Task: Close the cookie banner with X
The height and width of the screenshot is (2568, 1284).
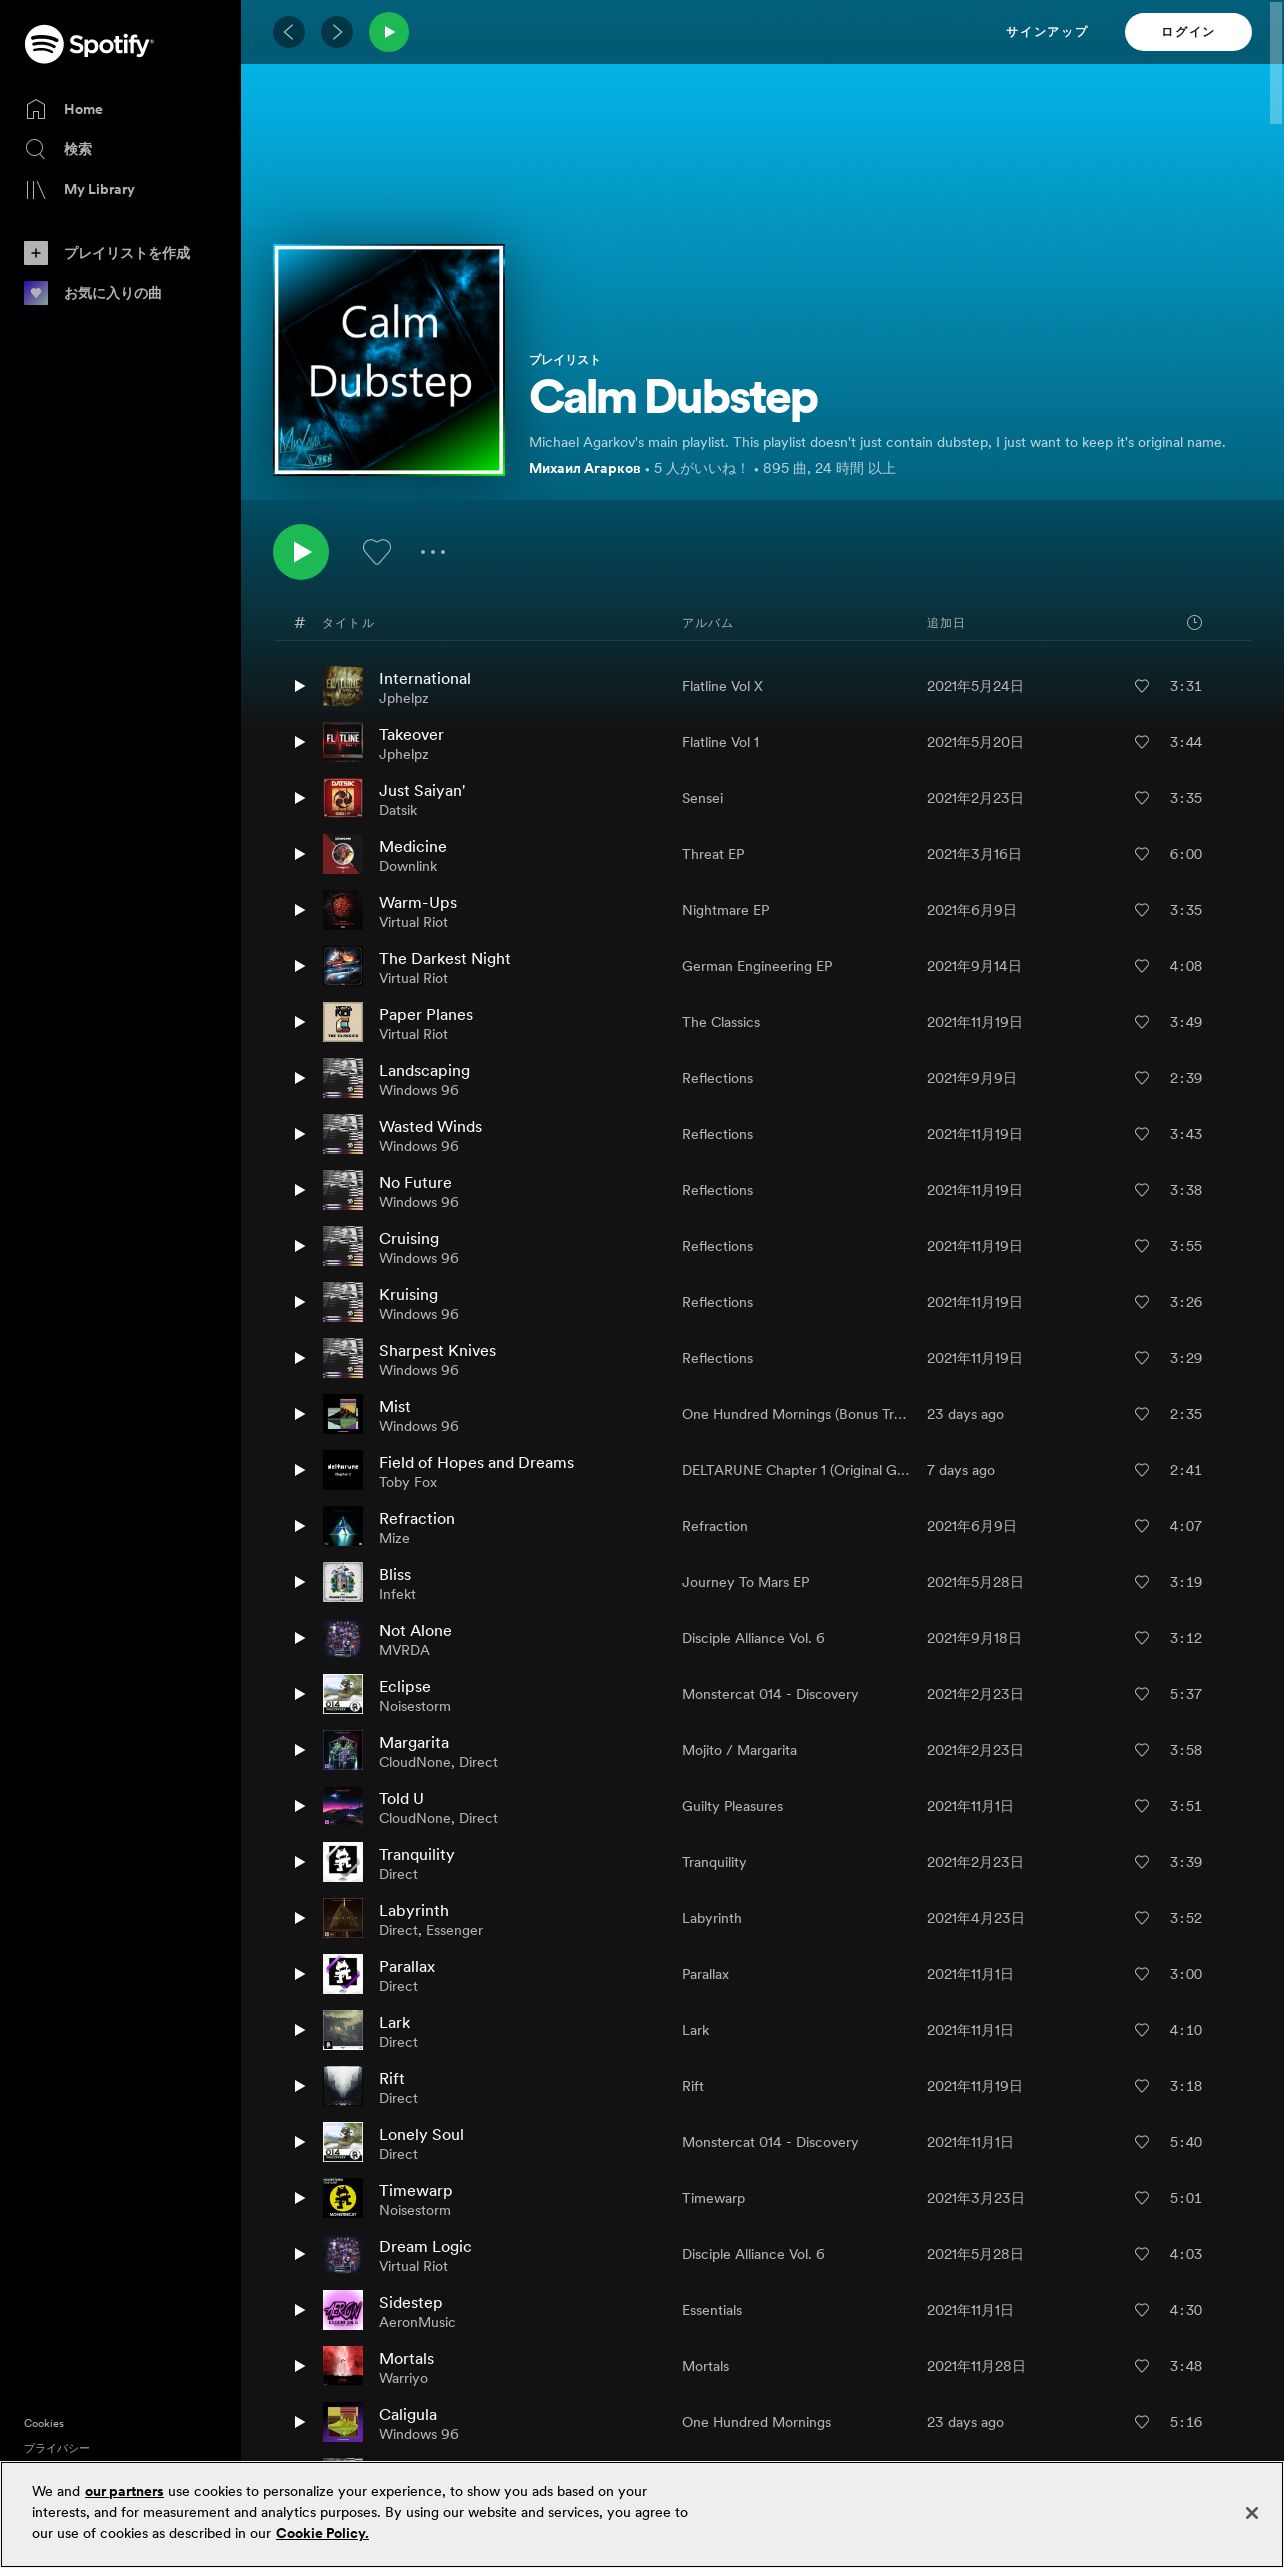Action: point(1251,2513)
